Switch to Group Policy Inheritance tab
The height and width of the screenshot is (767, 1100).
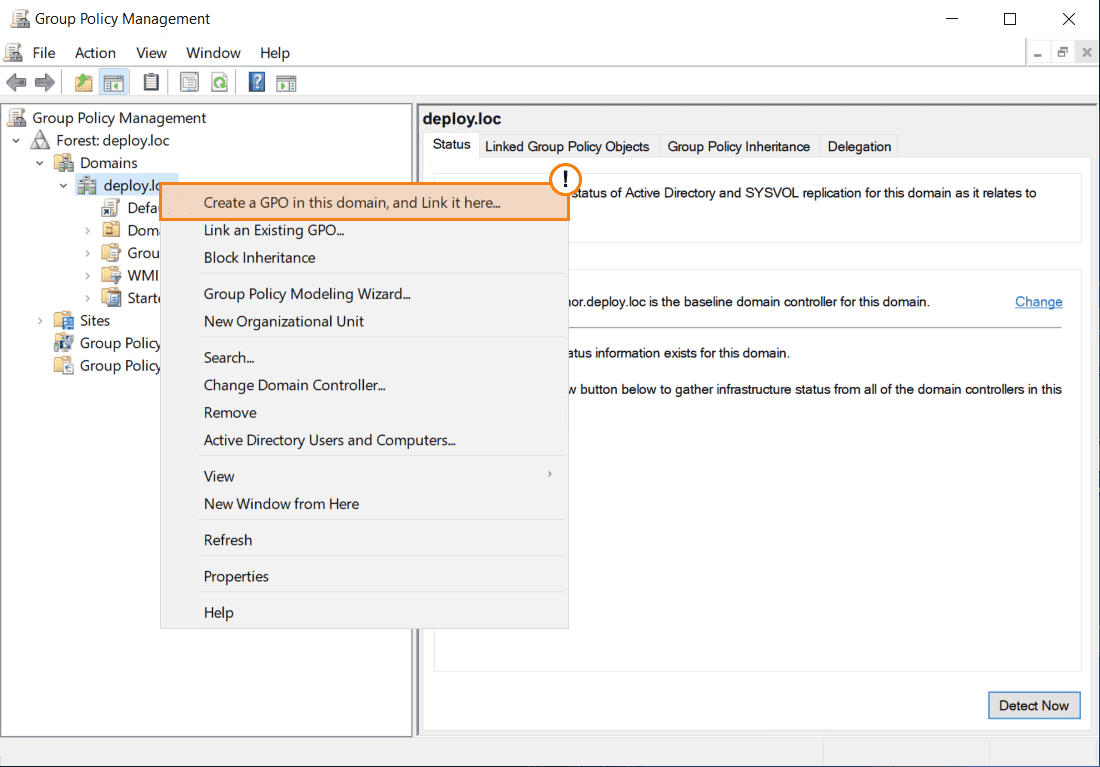(739, 147)
